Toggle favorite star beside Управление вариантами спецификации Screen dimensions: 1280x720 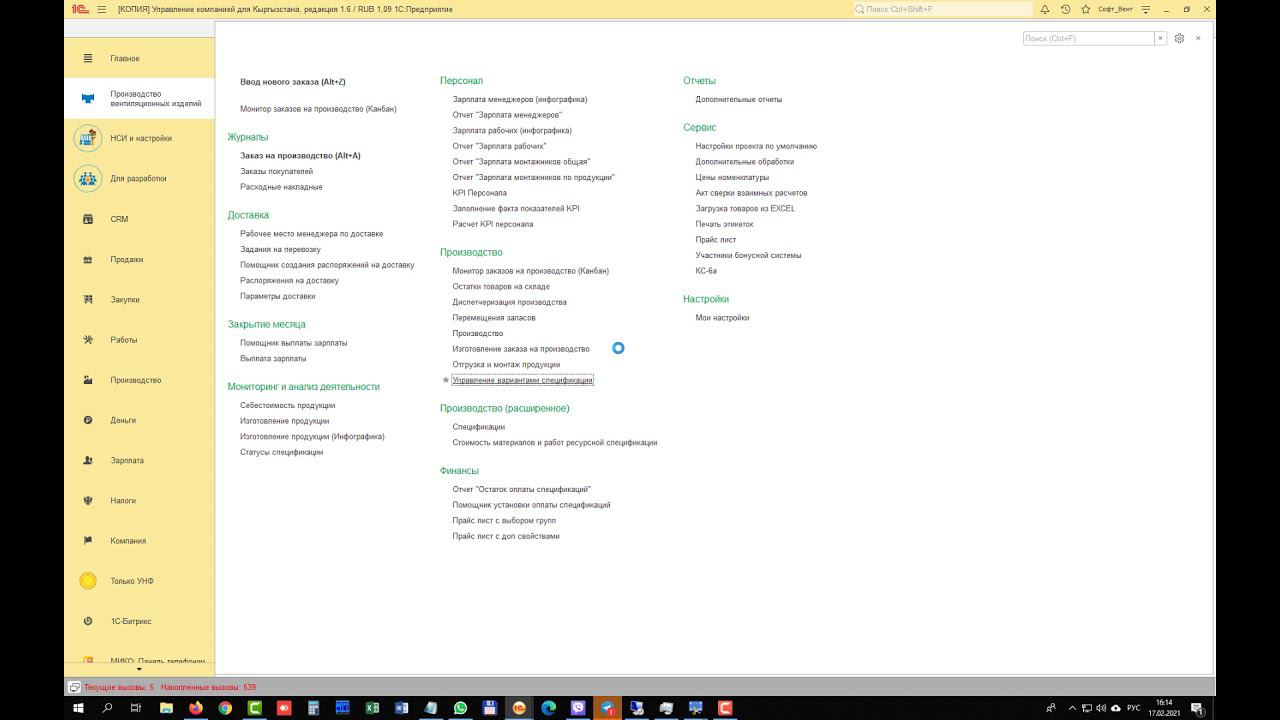pos(446,380)
